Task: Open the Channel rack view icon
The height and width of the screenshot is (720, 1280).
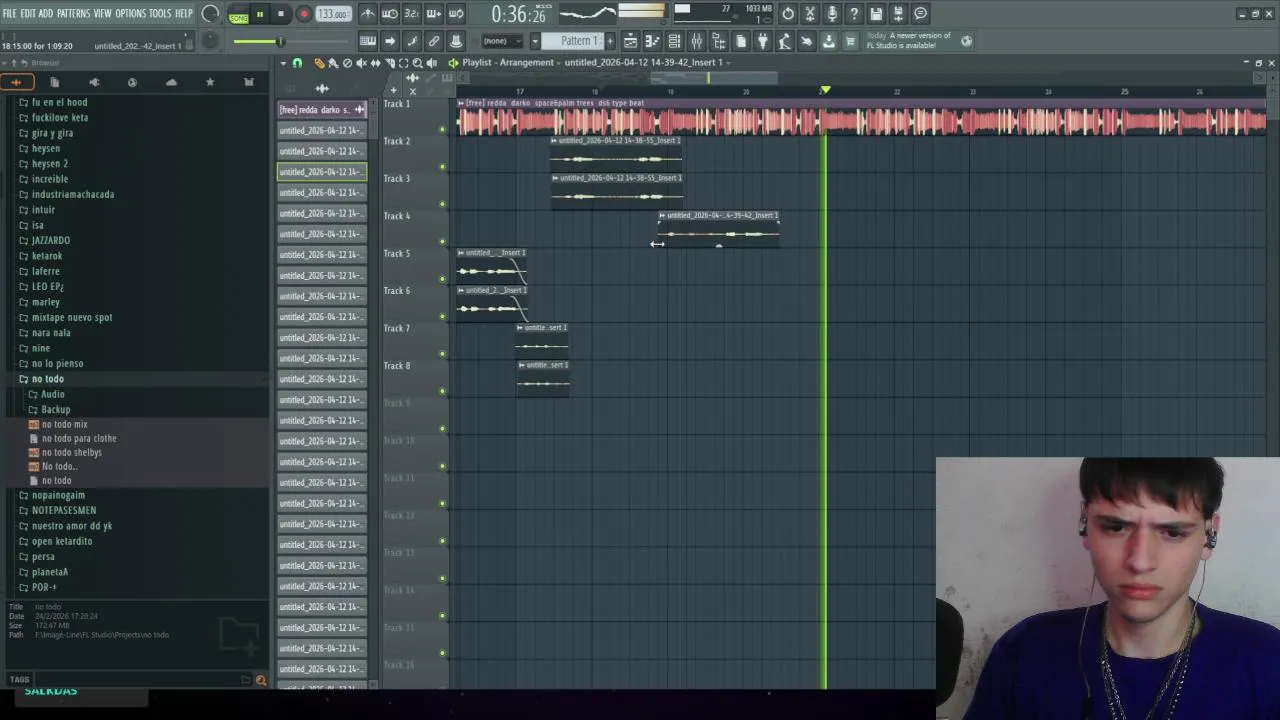Action: pyautogui.click(x=674, y=41)
